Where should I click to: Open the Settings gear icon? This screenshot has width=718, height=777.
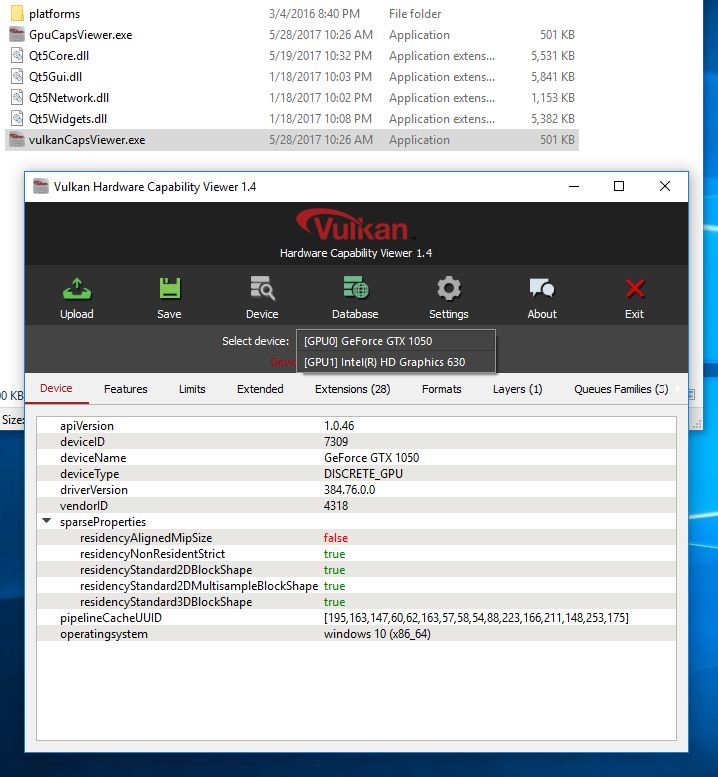click(x=448, y=288)
